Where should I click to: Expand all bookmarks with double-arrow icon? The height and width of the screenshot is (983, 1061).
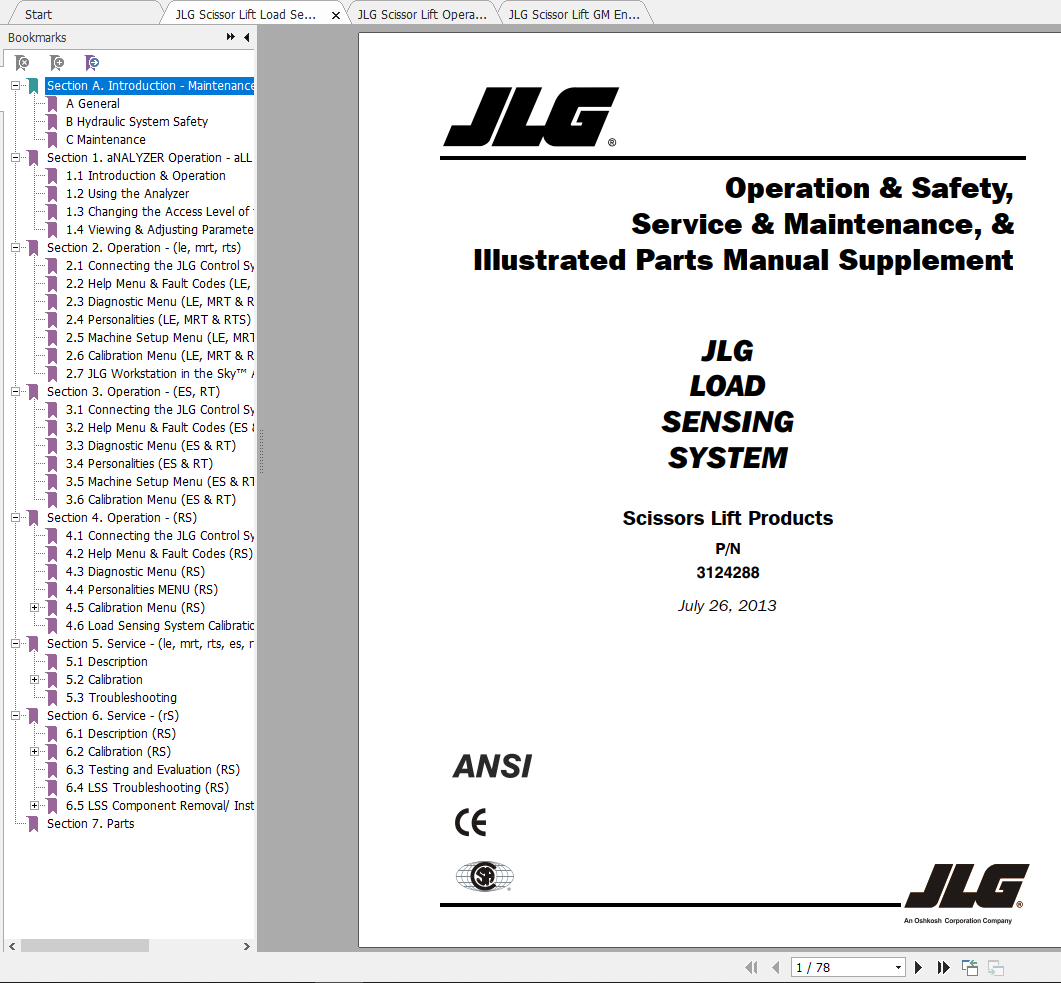point(231,37)
